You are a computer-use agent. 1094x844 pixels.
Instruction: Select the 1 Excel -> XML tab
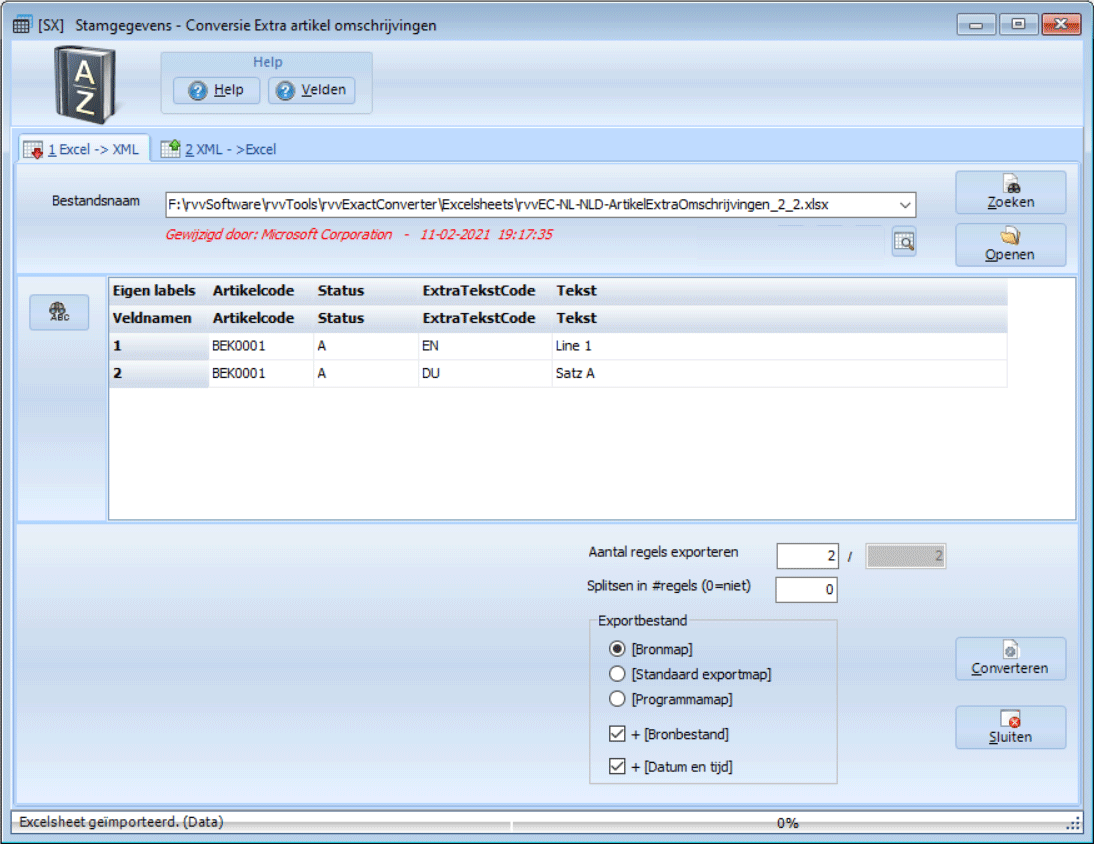coord(85,149)
